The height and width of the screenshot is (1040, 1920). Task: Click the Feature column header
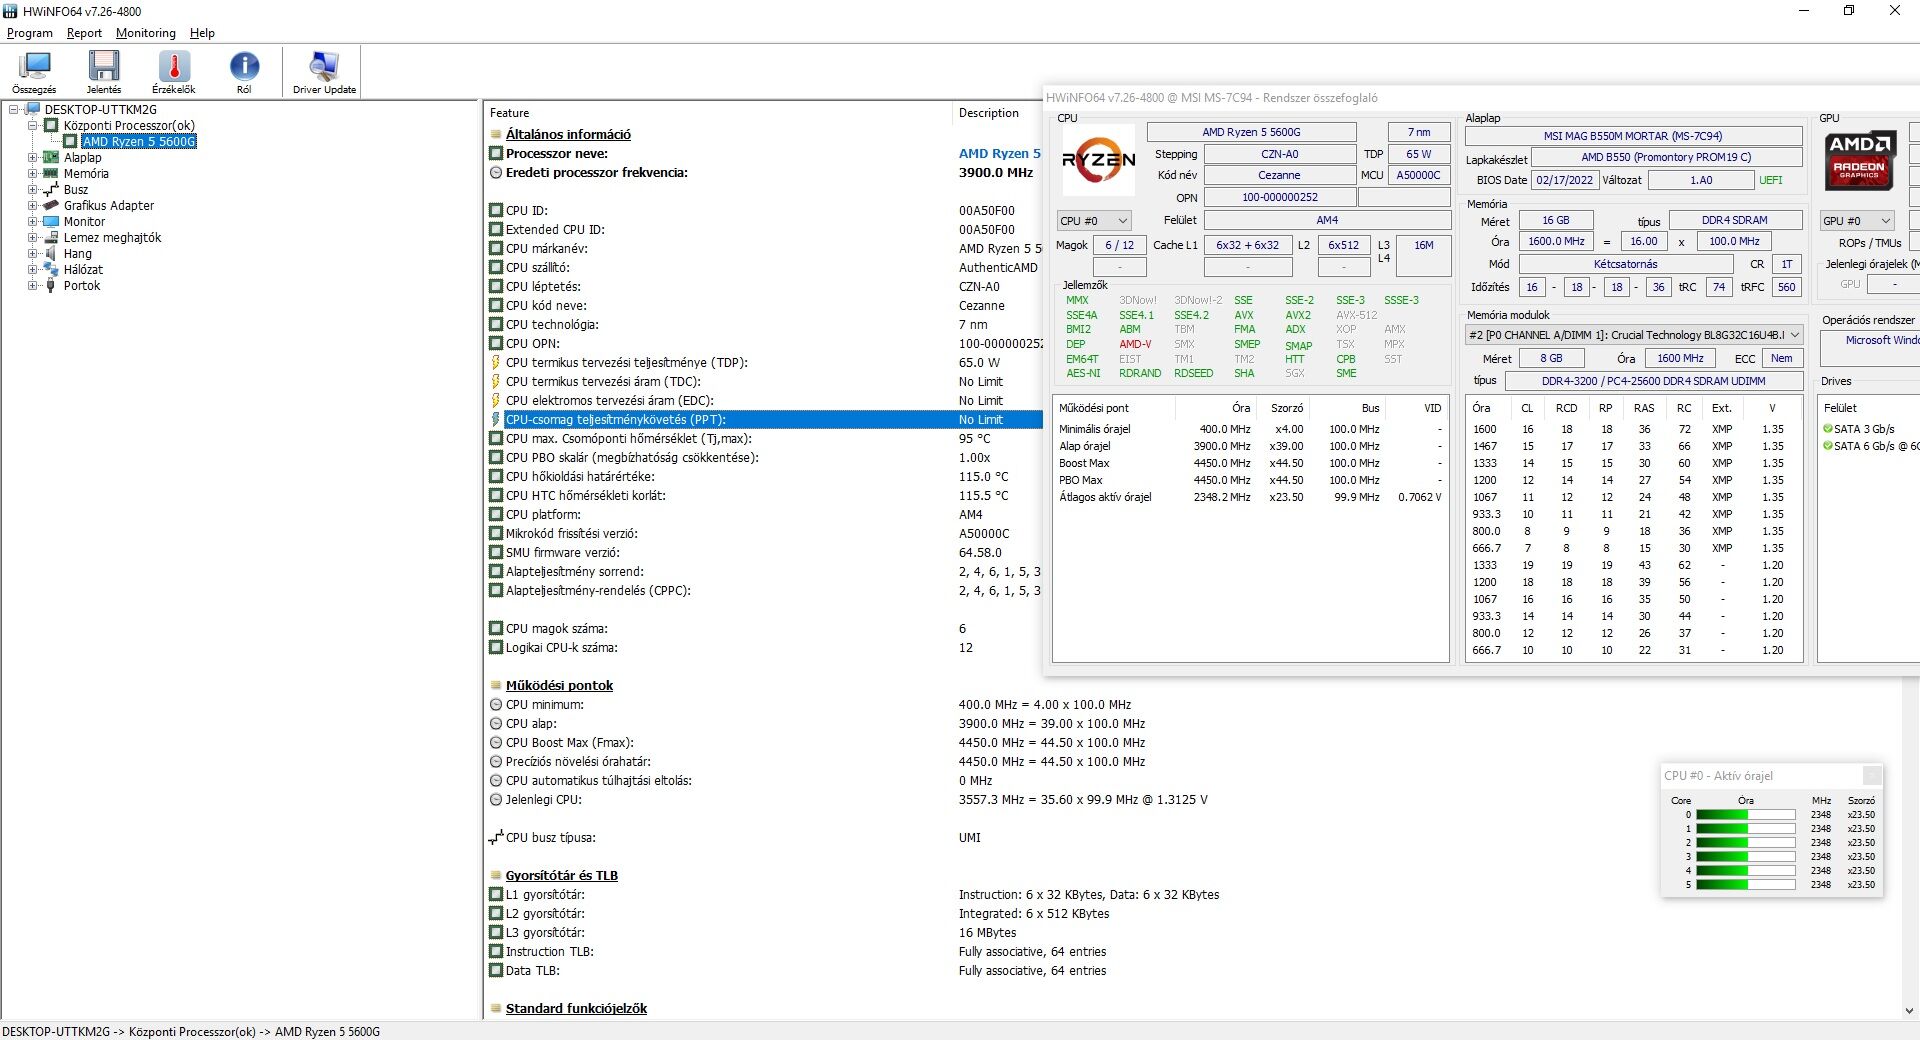click(x=717, y=113)
